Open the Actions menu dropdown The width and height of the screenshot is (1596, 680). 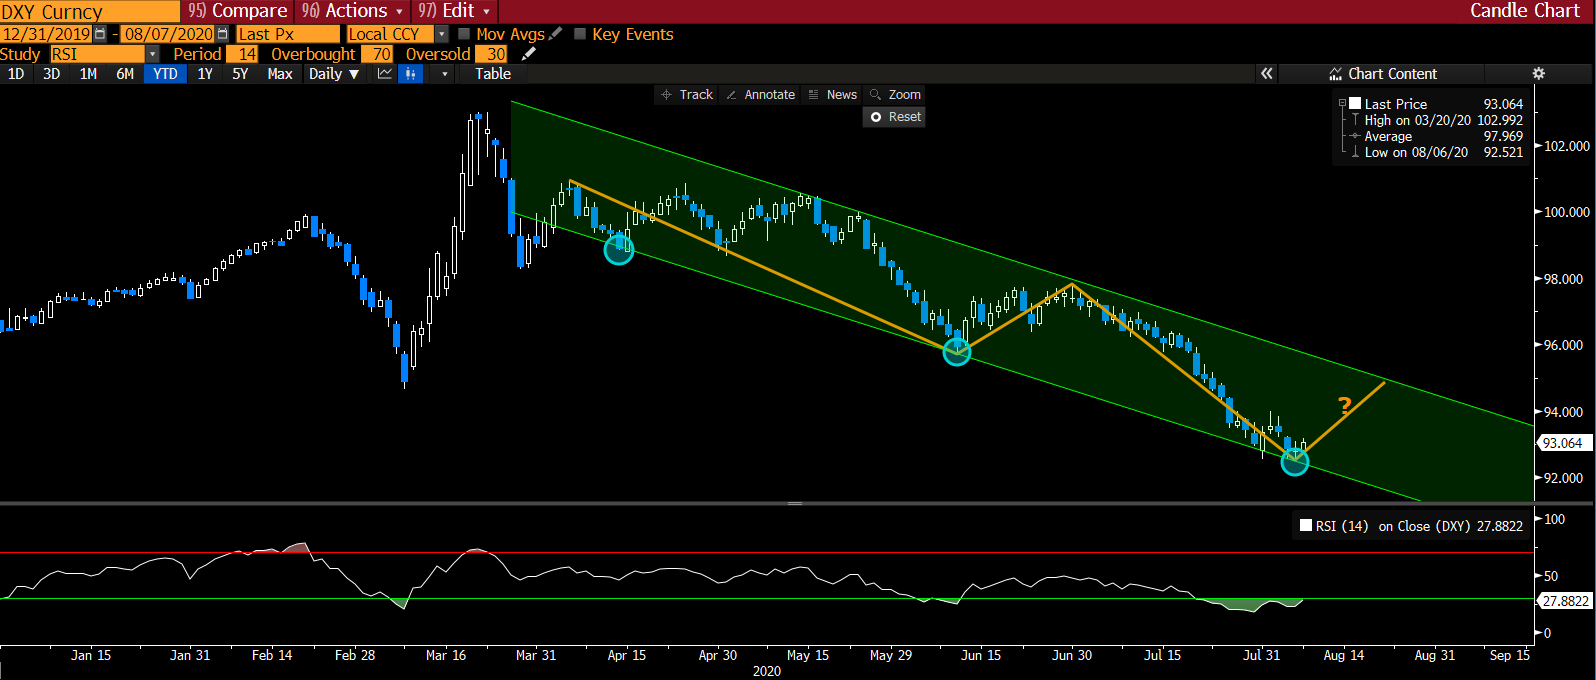353,11
